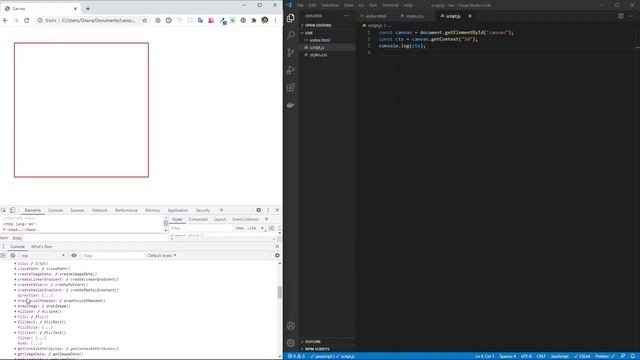Toggle the DevTools device toolbar

coord(12,210)
